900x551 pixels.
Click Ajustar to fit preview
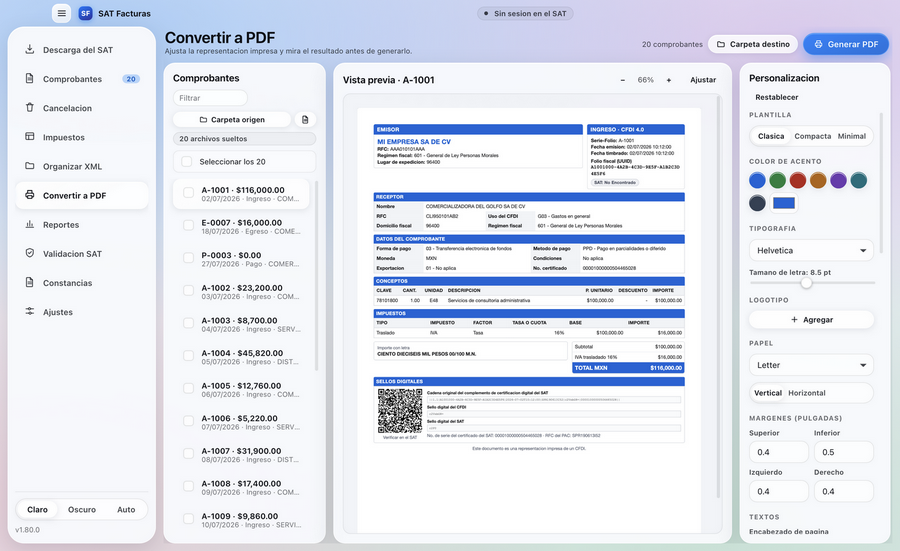[x=703, y=80]
